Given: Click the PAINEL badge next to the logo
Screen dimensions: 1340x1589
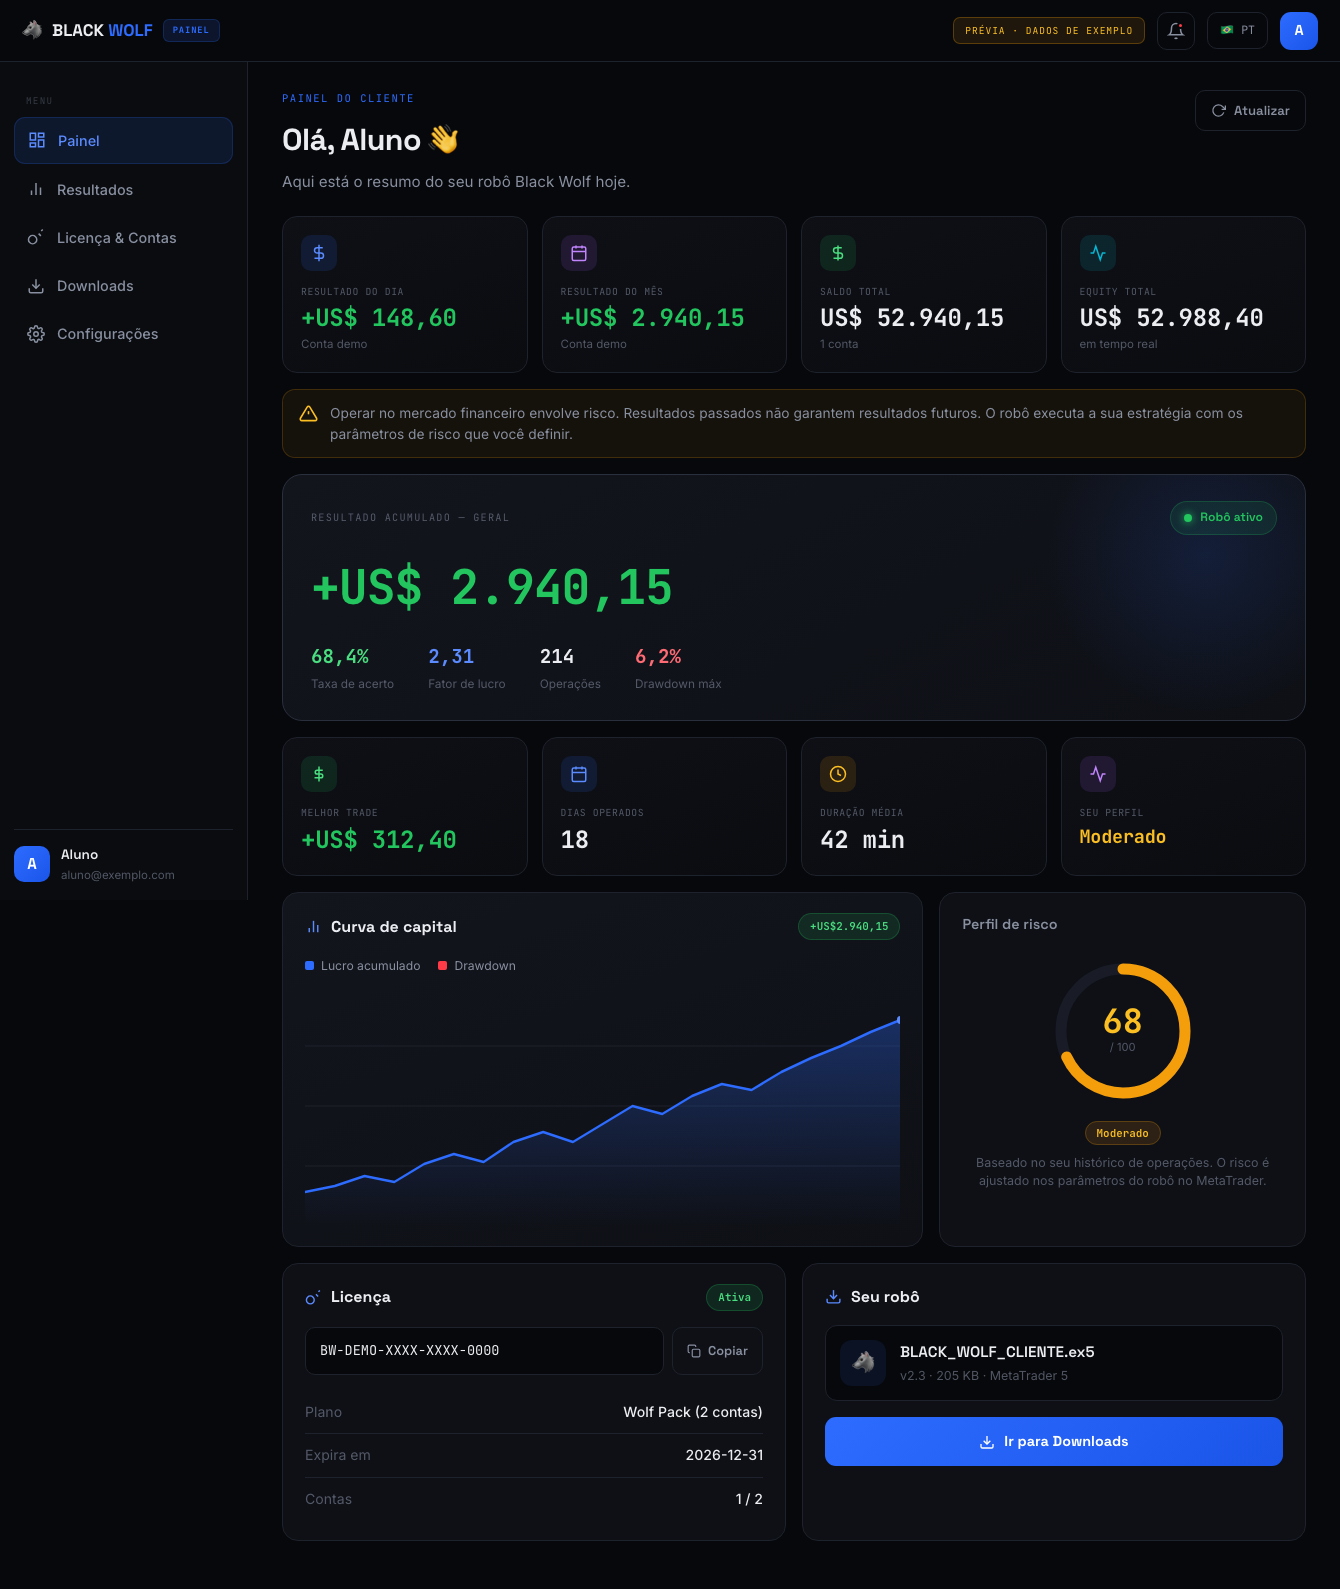Looking at the screenshot, I should (x=191, y=31).
